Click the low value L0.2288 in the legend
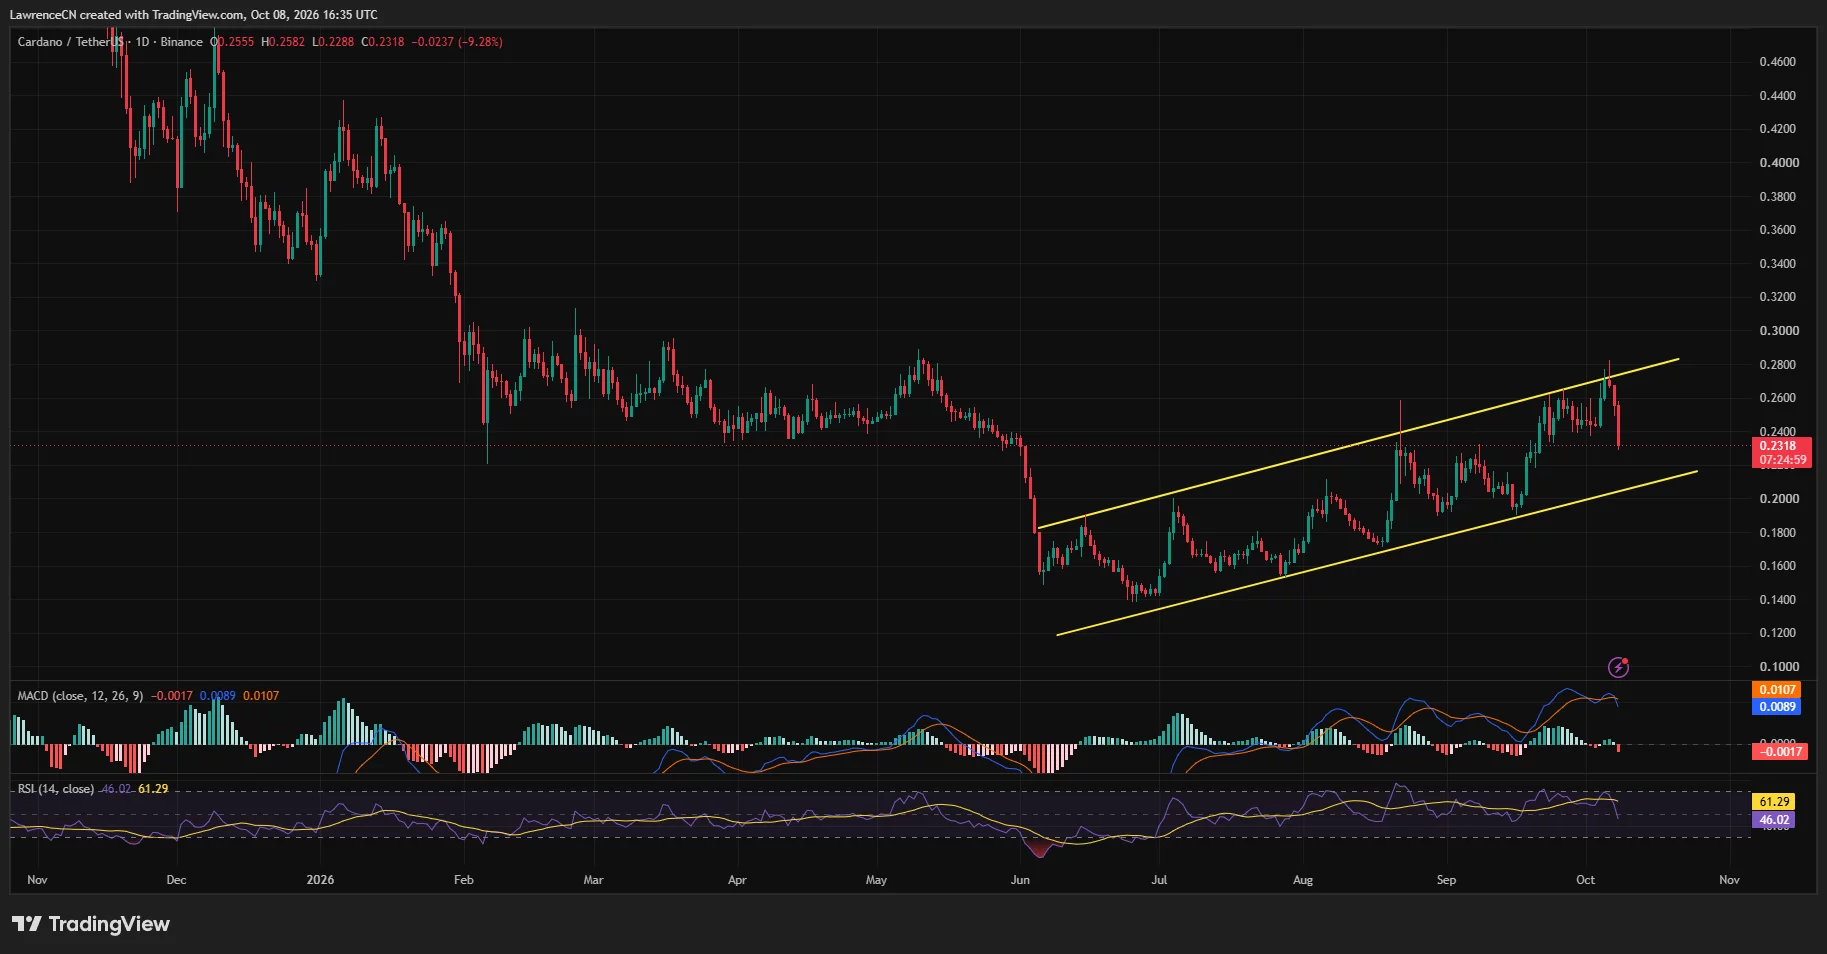1827x954 pixels. click(x=333, y=42)
